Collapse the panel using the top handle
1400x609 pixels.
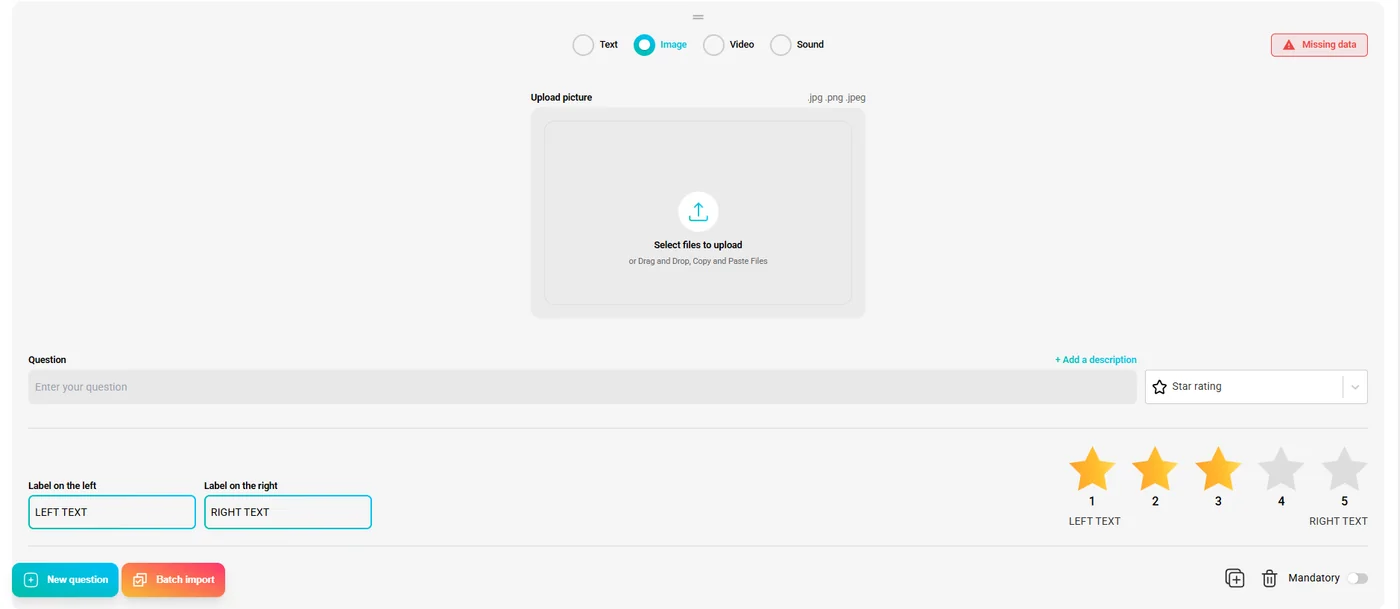[697, 16]
